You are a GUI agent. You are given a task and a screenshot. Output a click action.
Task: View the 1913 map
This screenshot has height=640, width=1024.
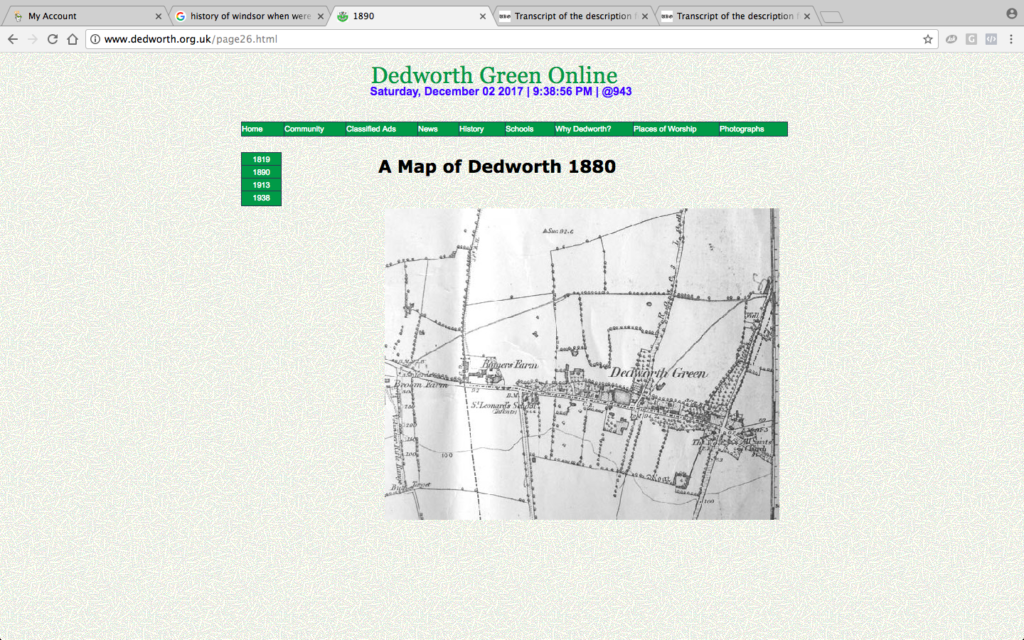pos(261,185)
